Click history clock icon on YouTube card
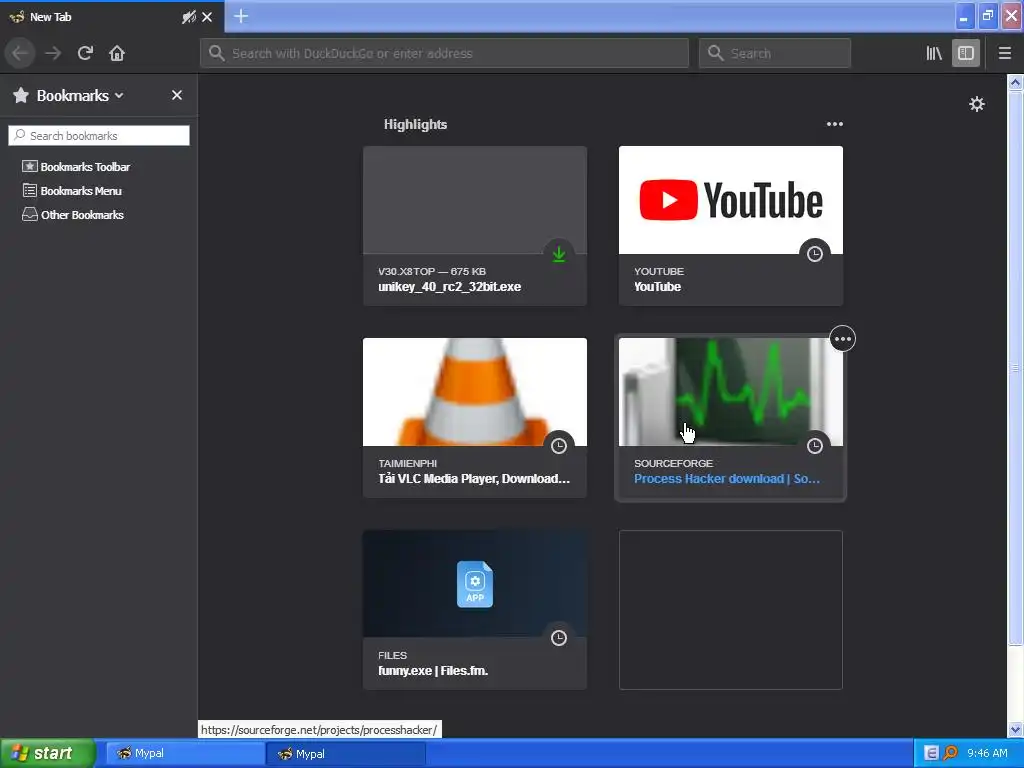 (814, 254)
